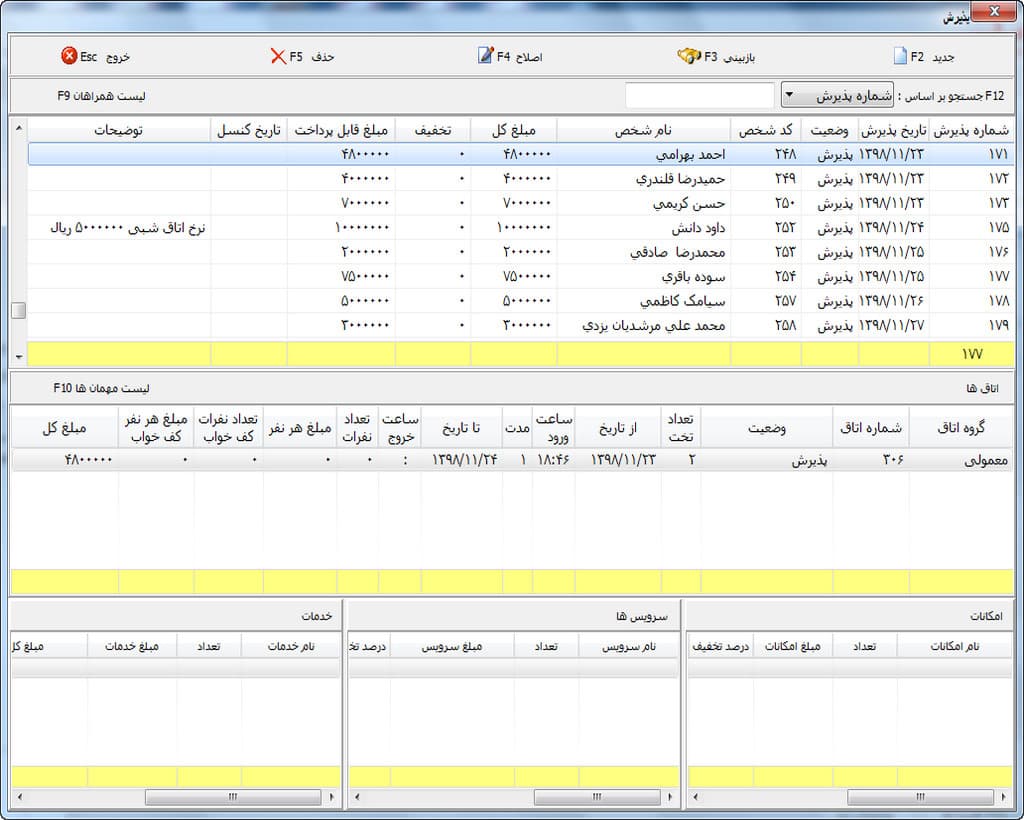The image size is (1024, 820).
Task: Click the نام خدمات column header
Action: coord(291,646)
